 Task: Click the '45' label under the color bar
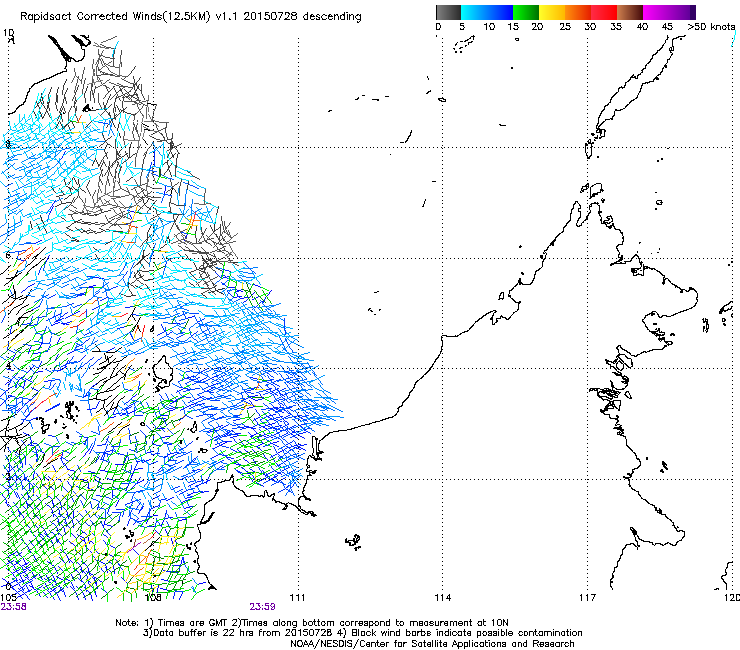coord(667,27)
